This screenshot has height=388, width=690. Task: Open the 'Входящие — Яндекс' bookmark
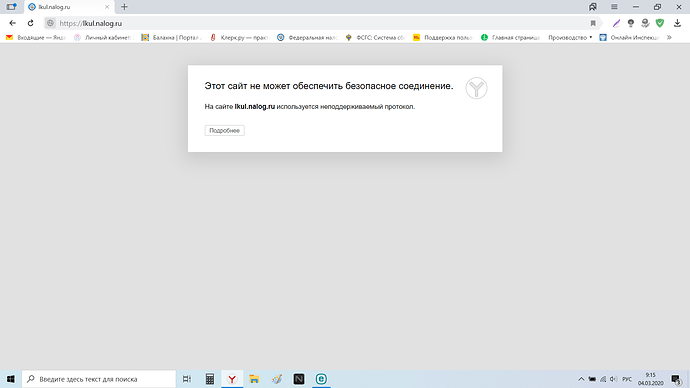(x=35, y=38)
